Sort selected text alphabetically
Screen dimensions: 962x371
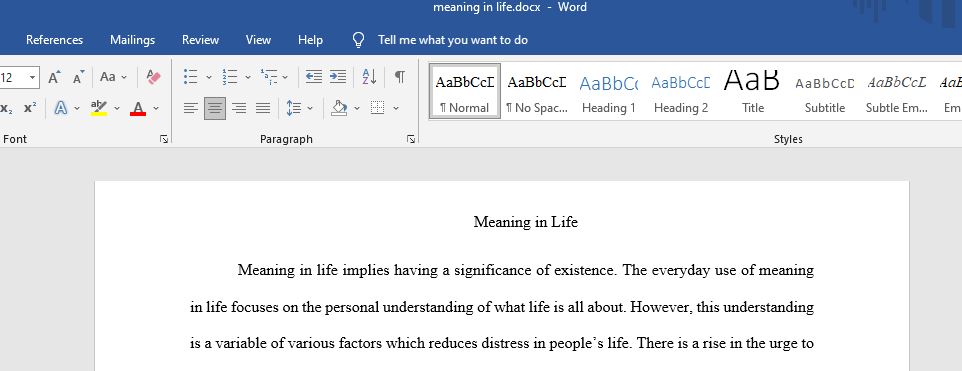pyautogui.click(x=369, y=77)
